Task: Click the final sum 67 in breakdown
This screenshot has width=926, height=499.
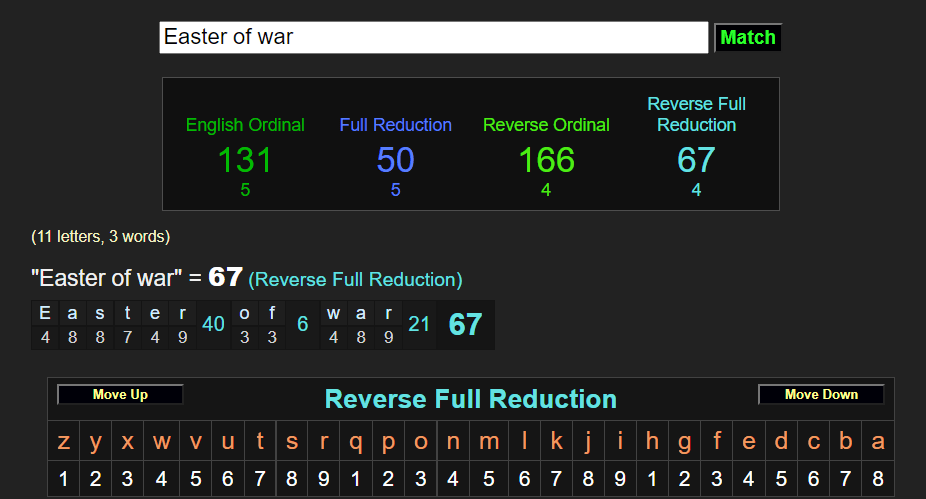Action: pyautogui.click(x=465, y=324)
